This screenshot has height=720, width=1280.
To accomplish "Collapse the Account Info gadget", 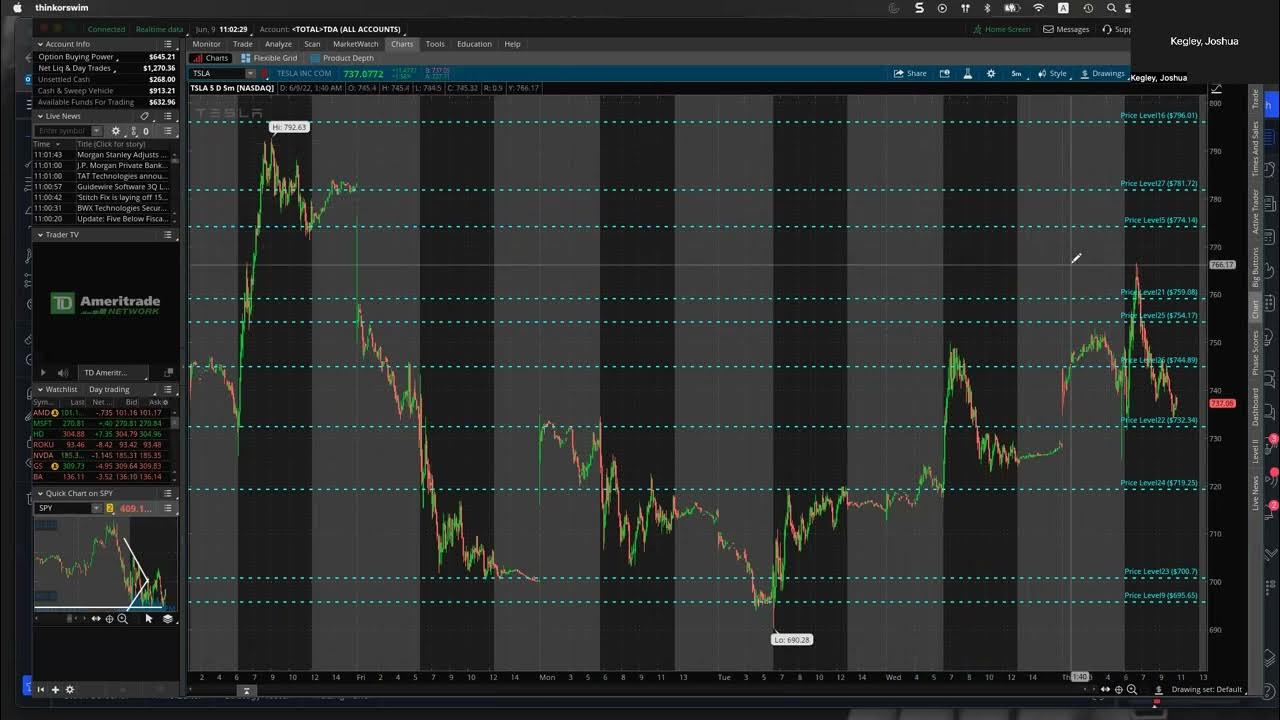I will pos(41,44).
